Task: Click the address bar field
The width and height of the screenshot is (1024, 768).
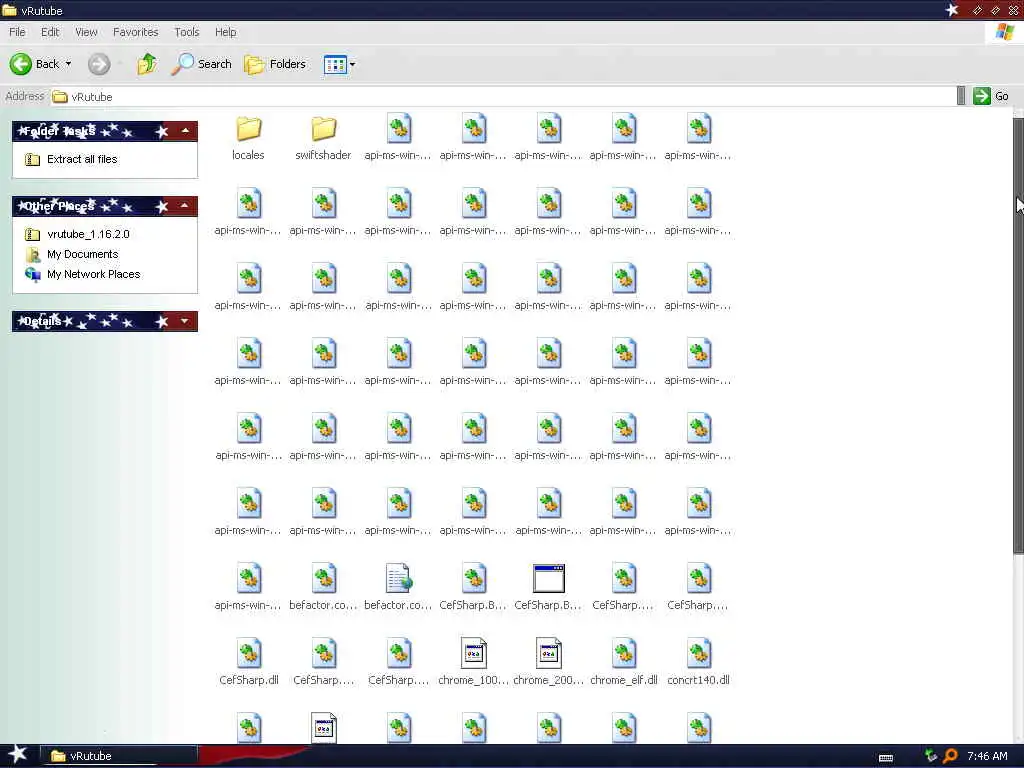Action: [x=503, y=97]
